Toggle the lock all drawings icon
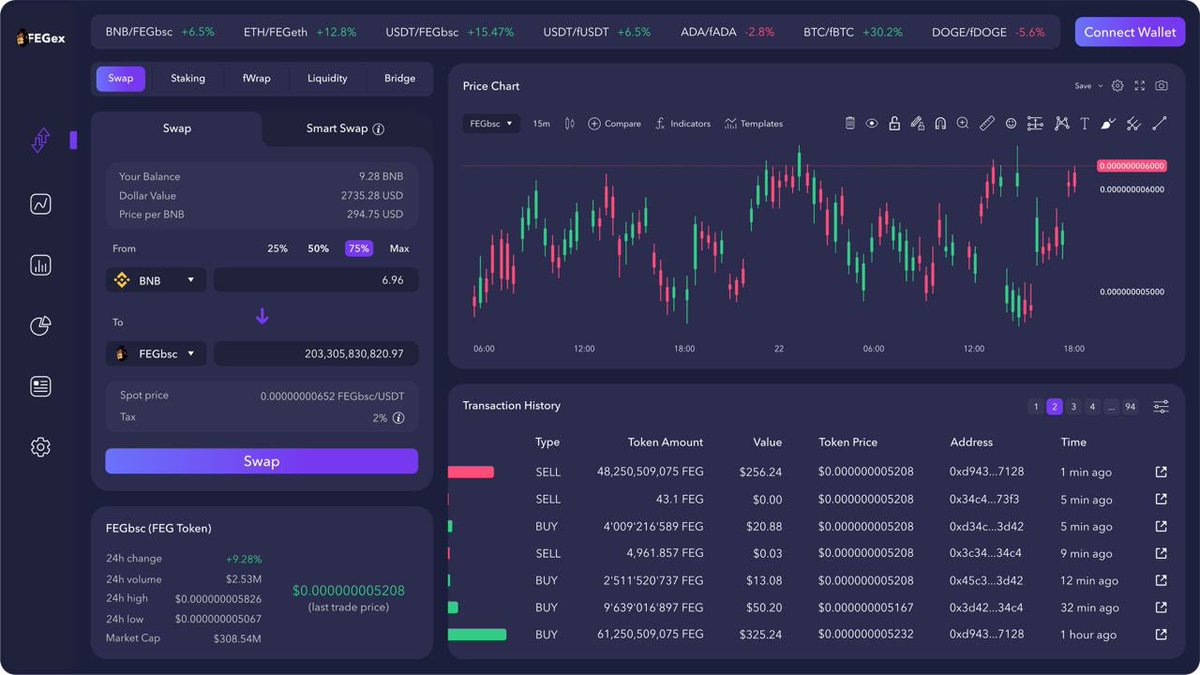Screen dimensions: 1200x675 (x=895, y=123)
